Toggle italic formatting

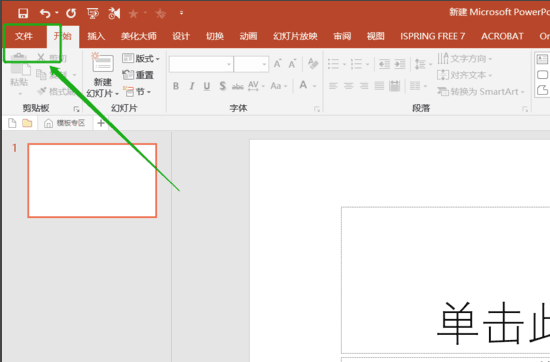[192, 86]
